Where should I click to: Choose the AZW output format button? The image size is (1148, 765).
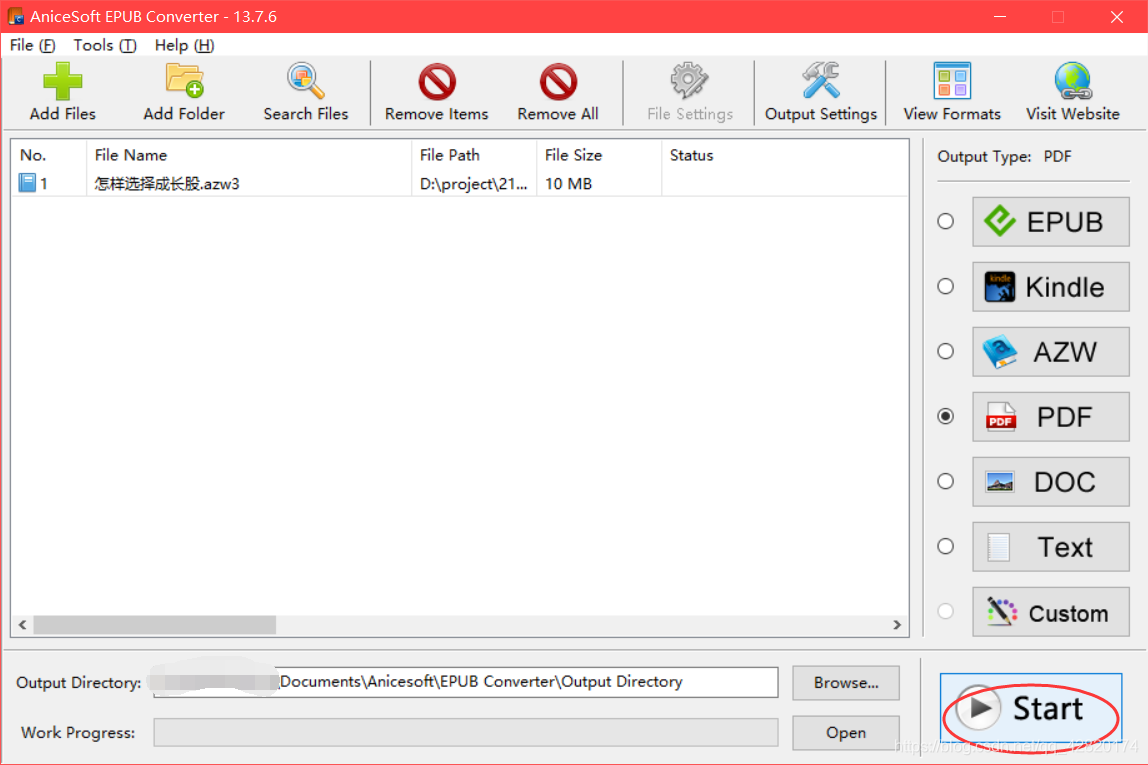[x=1051, y=352]
